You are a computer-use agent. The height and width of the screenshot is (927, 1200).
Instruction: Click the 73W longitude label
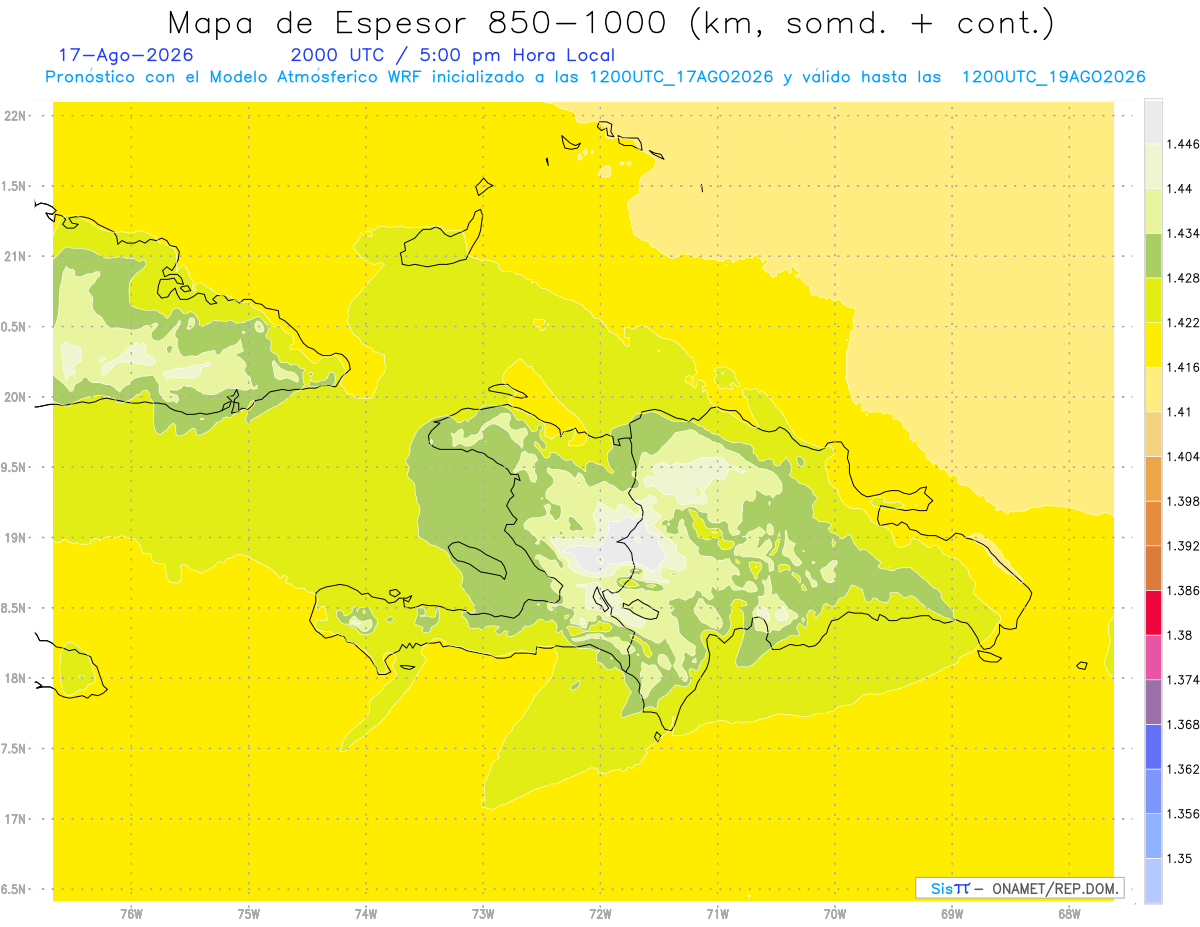[483, 914]
